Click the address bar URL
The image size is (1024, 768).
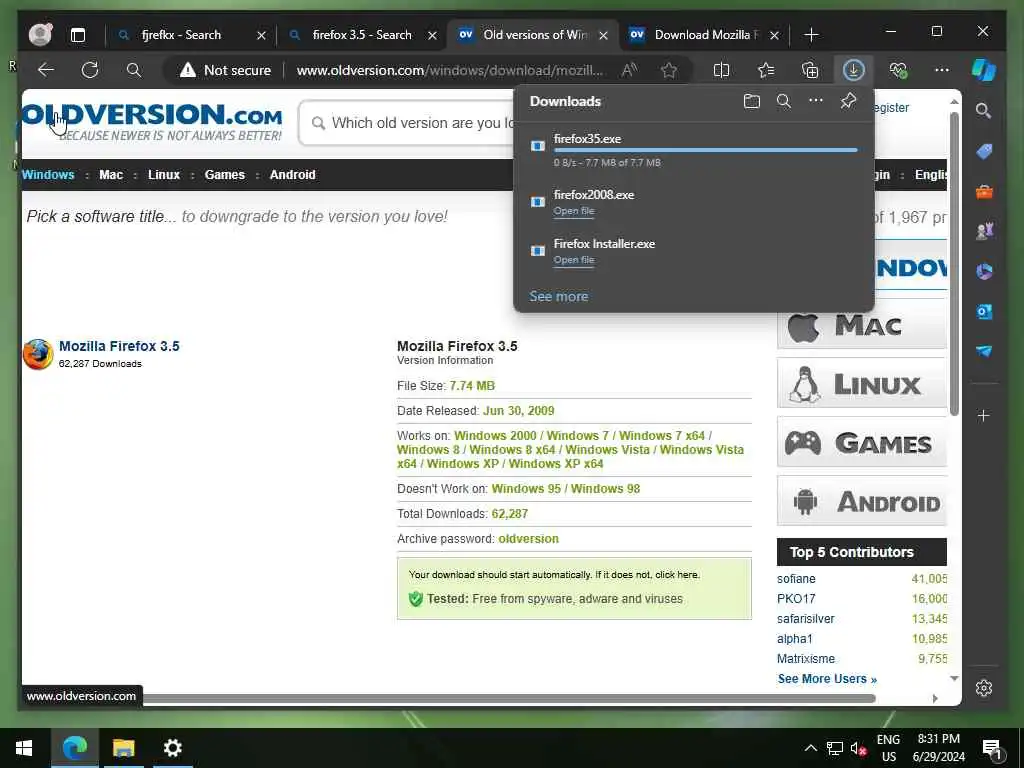point(450,70)
